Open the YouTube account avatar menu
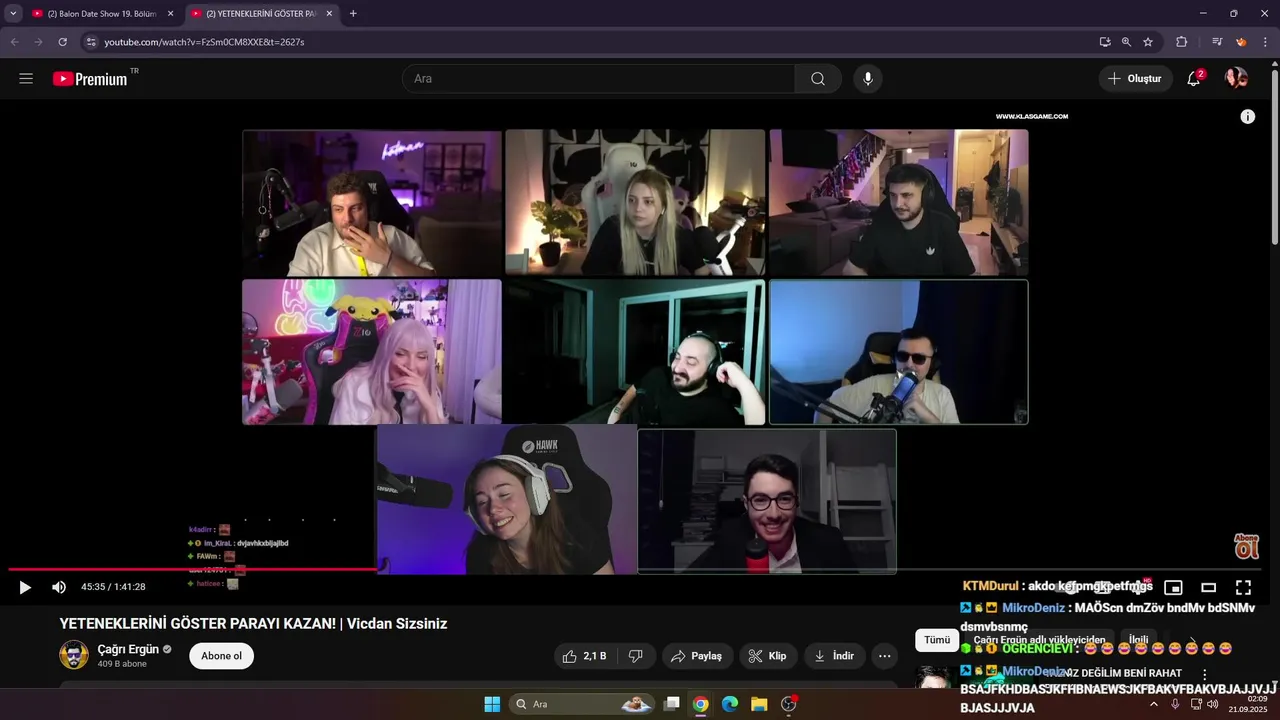Screen dimensions: 1280x720 pos(1237,79)
